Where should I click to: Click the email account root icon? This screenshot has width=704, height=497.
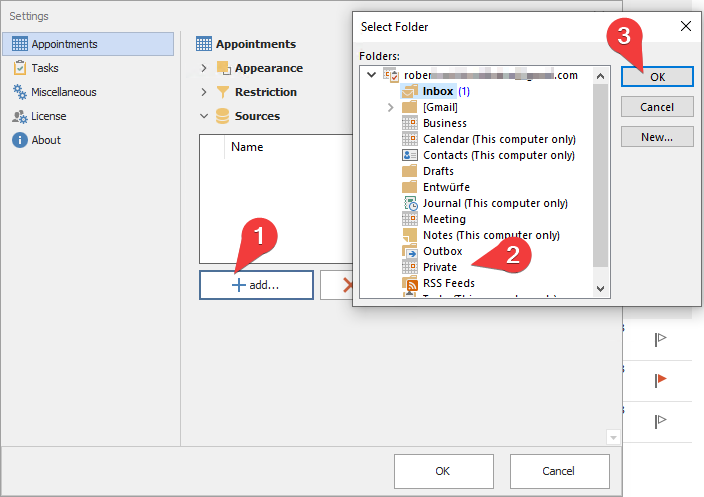[x=391, y=75]
